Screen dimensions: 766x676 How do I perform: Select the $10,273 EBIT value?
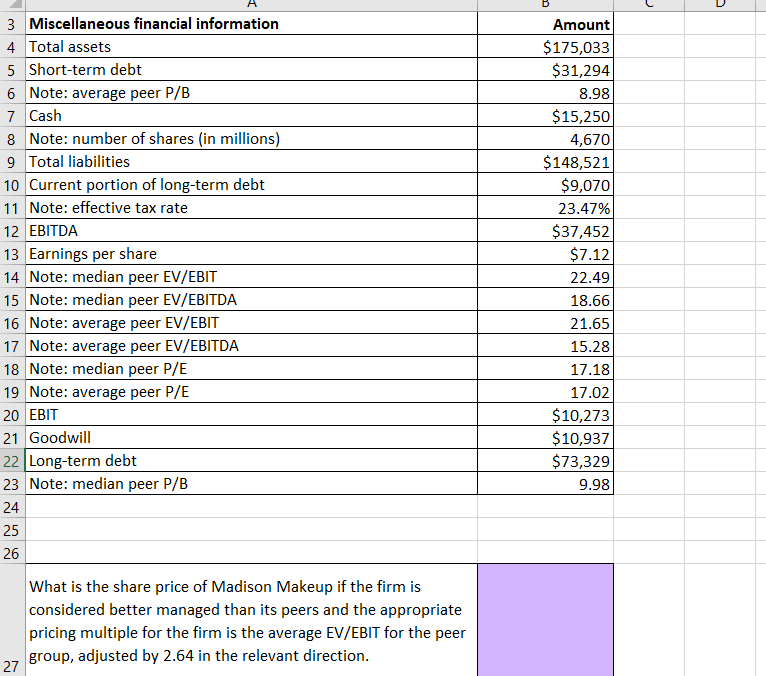pyautogui.click(x=545, y=414)
